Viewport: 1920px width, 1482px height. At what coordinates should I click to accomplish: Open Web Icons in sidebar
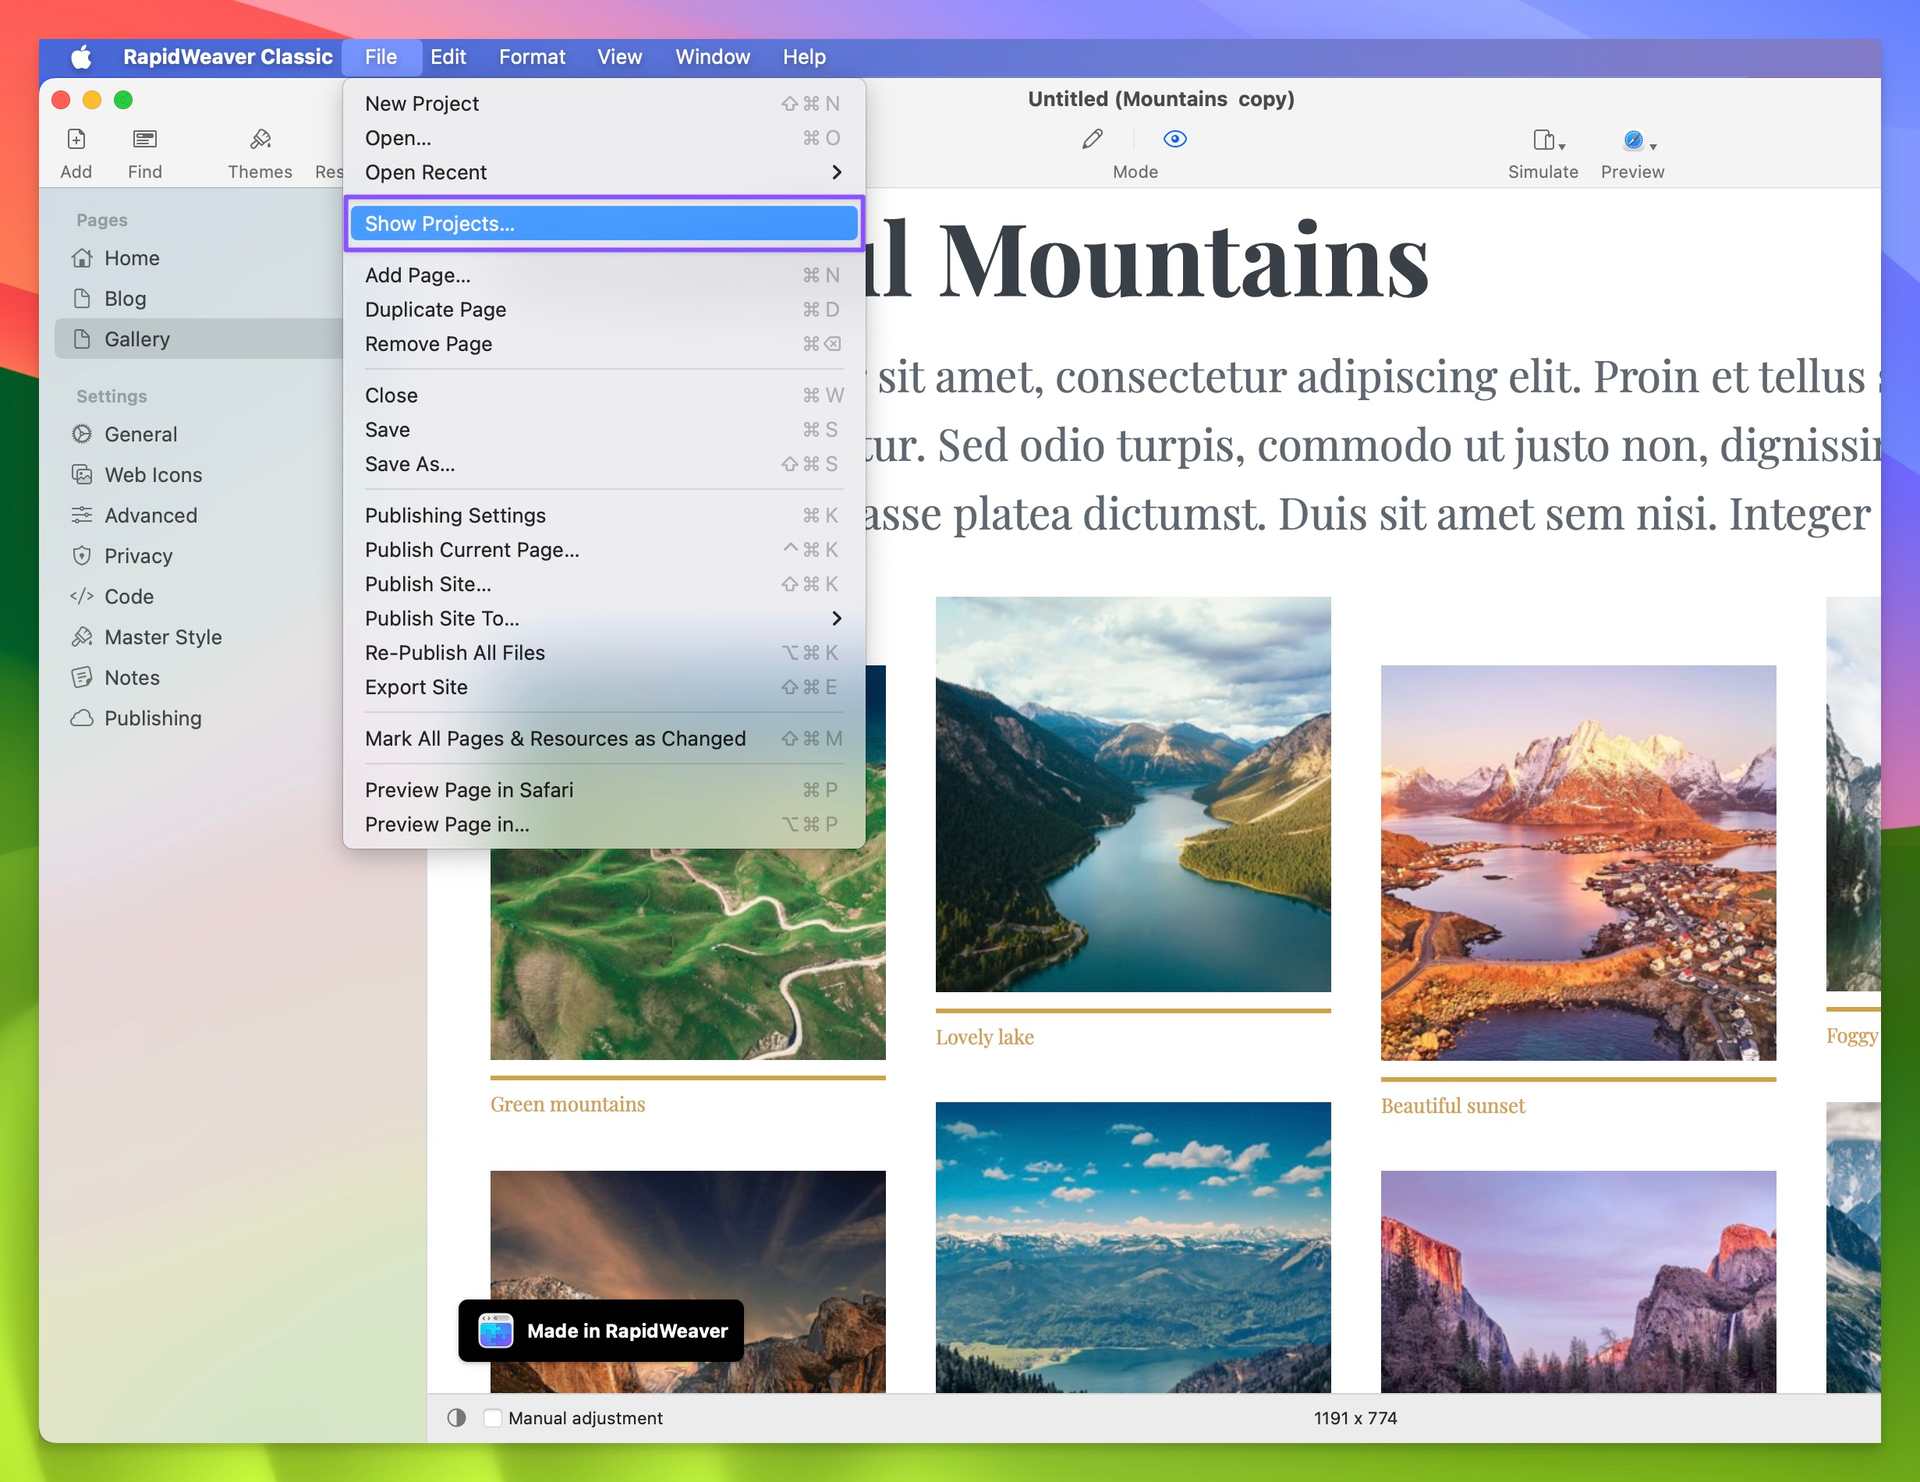coord(152,475)
